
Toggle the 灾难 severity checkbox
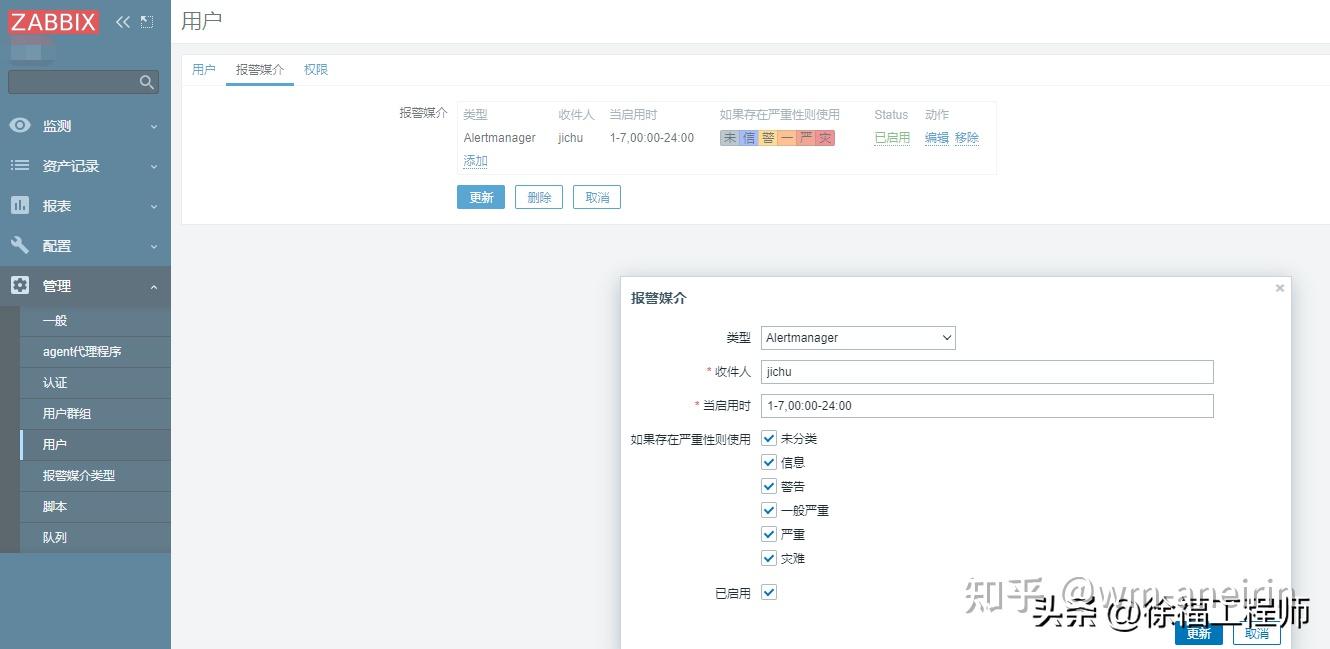[769, 558]
